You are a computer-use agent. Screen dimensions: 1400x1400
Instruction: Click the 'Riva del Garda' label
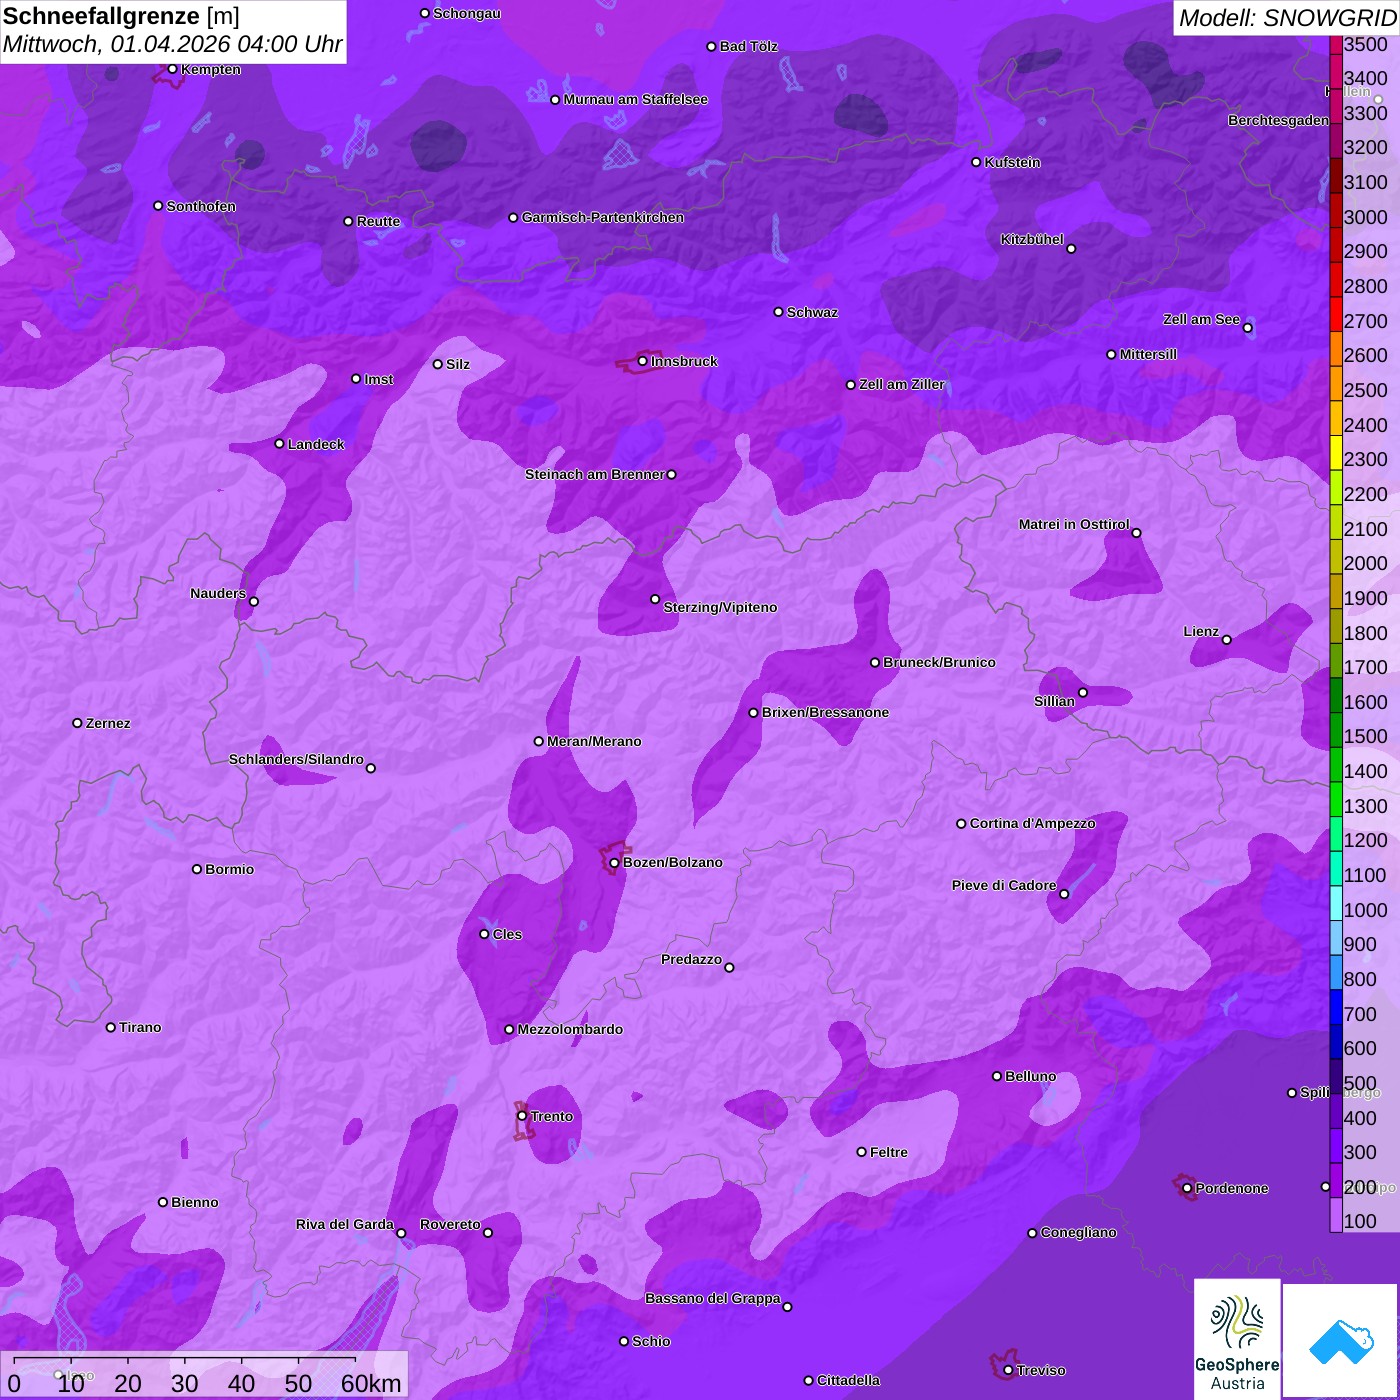345,1224
